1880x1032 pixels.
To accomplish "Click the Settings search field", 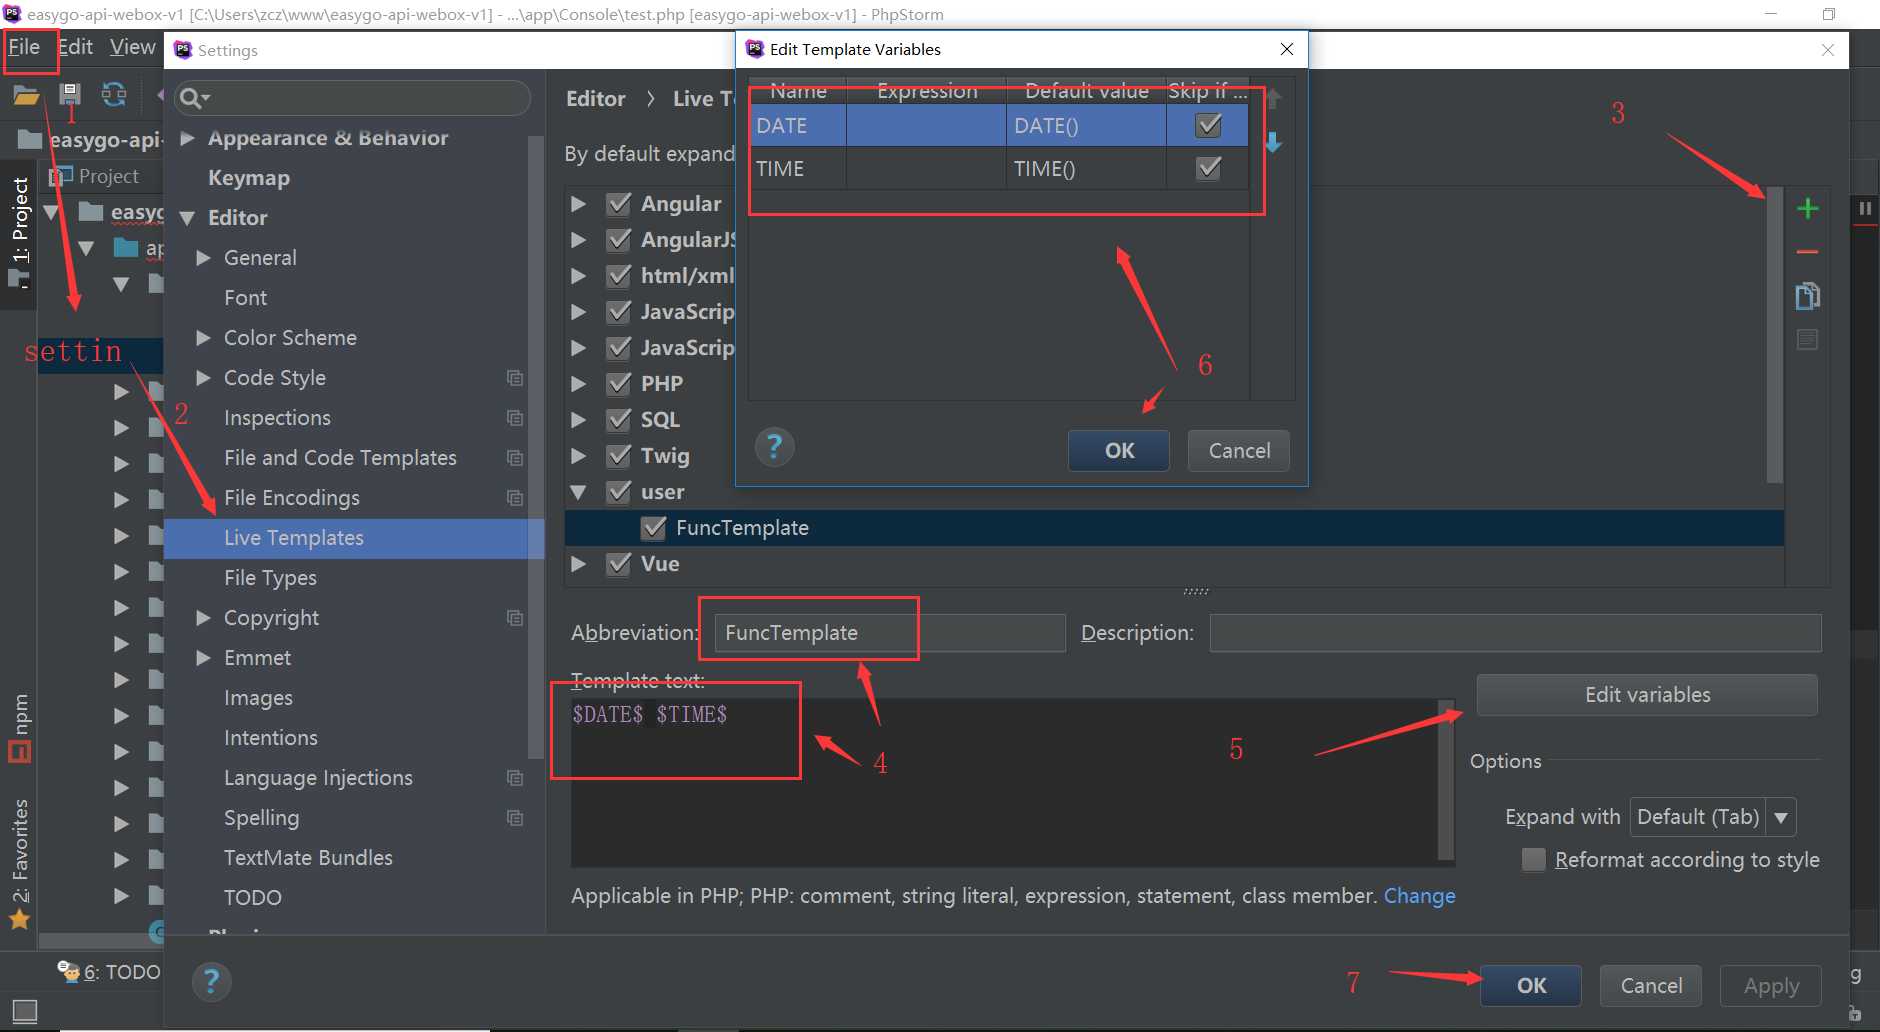I will (x=352, y=98).
